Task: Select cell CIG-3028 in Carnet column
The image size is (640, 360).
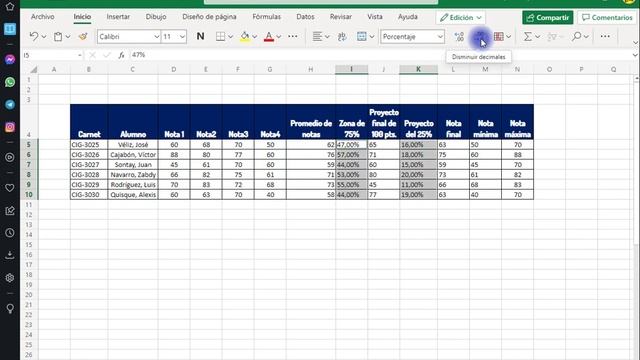Action: (x=89, y=175)
